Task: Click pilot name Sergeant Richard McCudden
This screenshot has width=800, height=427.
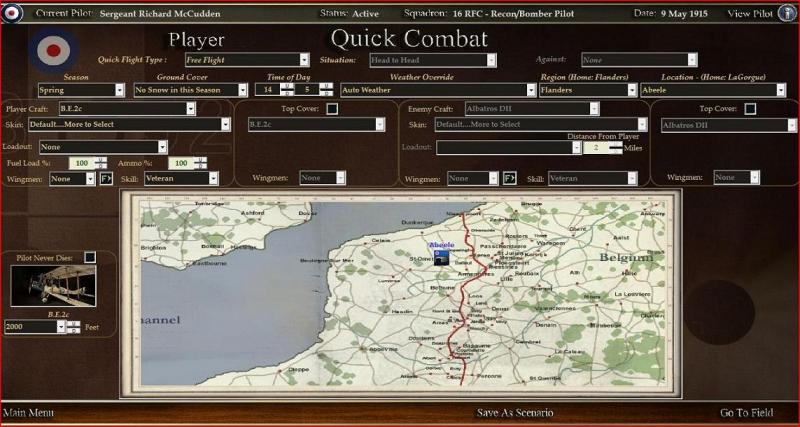Action: pyautogui.click(x=160, y=14)
